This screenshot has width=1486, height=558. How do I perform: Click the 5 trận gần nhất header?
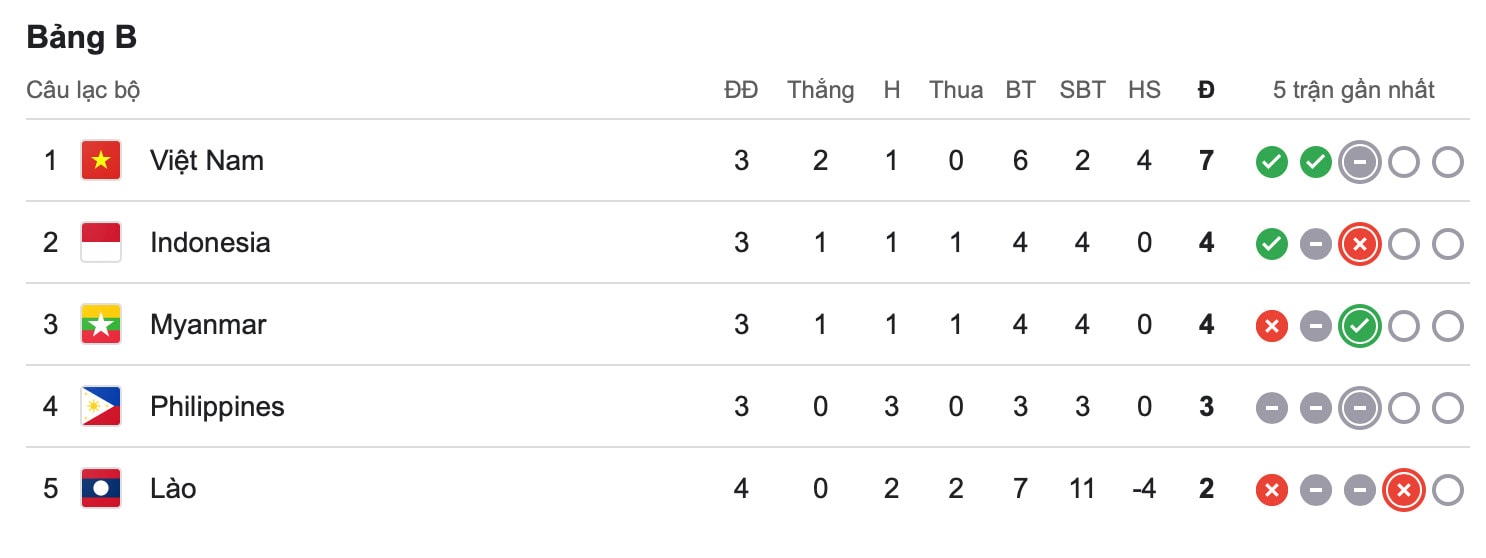point(1354,90)
